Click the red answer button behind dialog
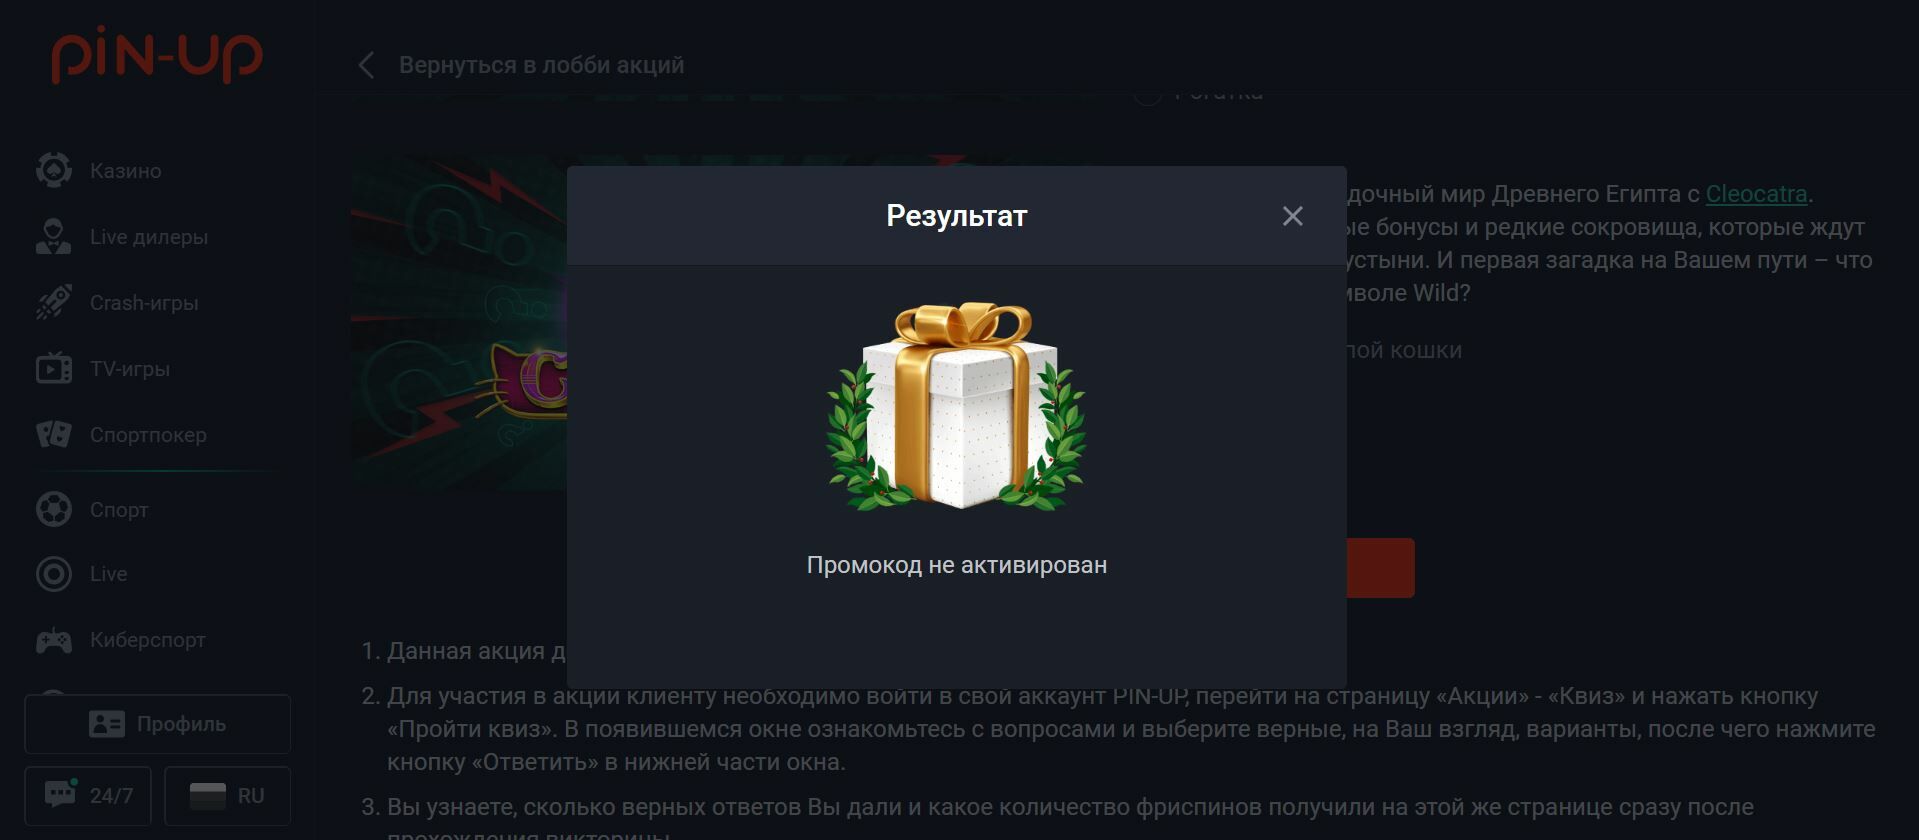This screenshot has height=840, width=1919. click(1380, 568)
